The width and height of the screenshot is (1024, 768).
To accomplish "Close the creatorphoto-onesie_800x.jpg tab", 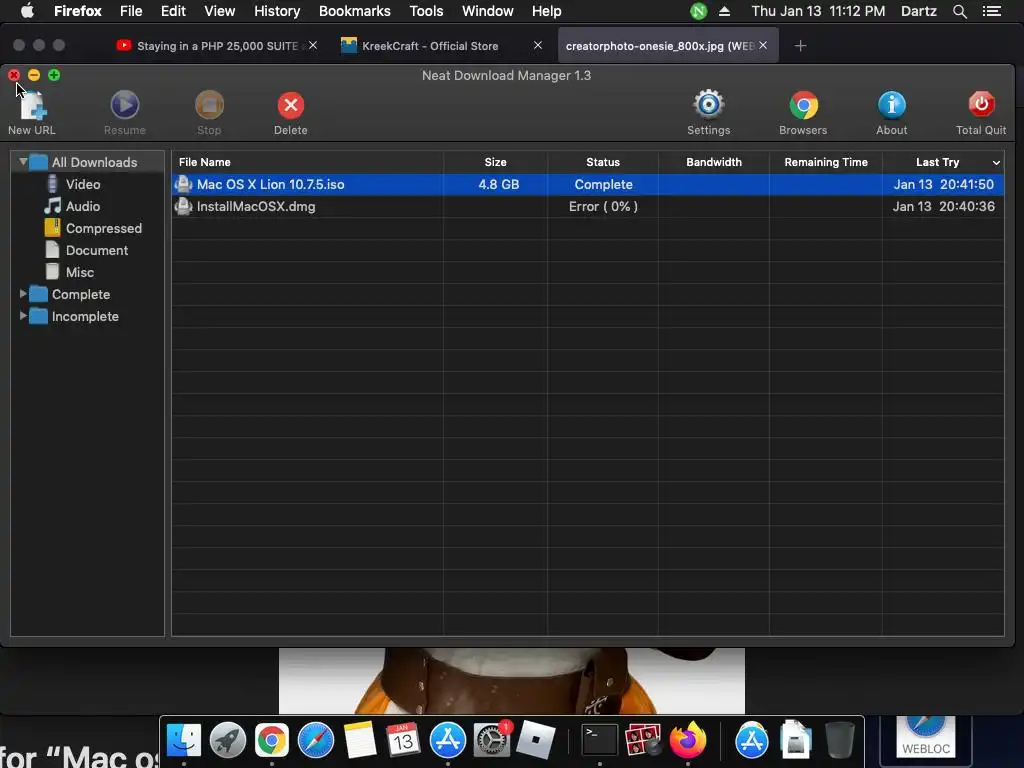I will click(763, 45).
